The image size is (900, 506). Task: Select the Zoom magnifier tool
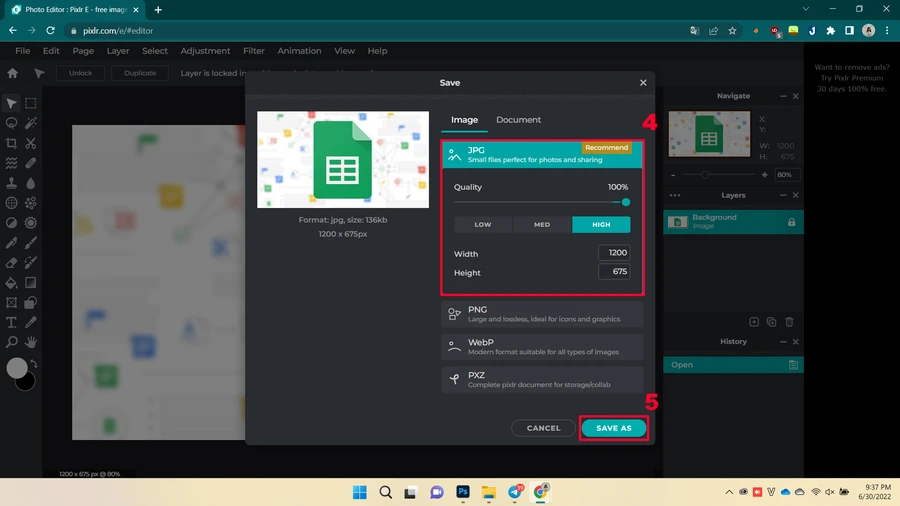11,342
